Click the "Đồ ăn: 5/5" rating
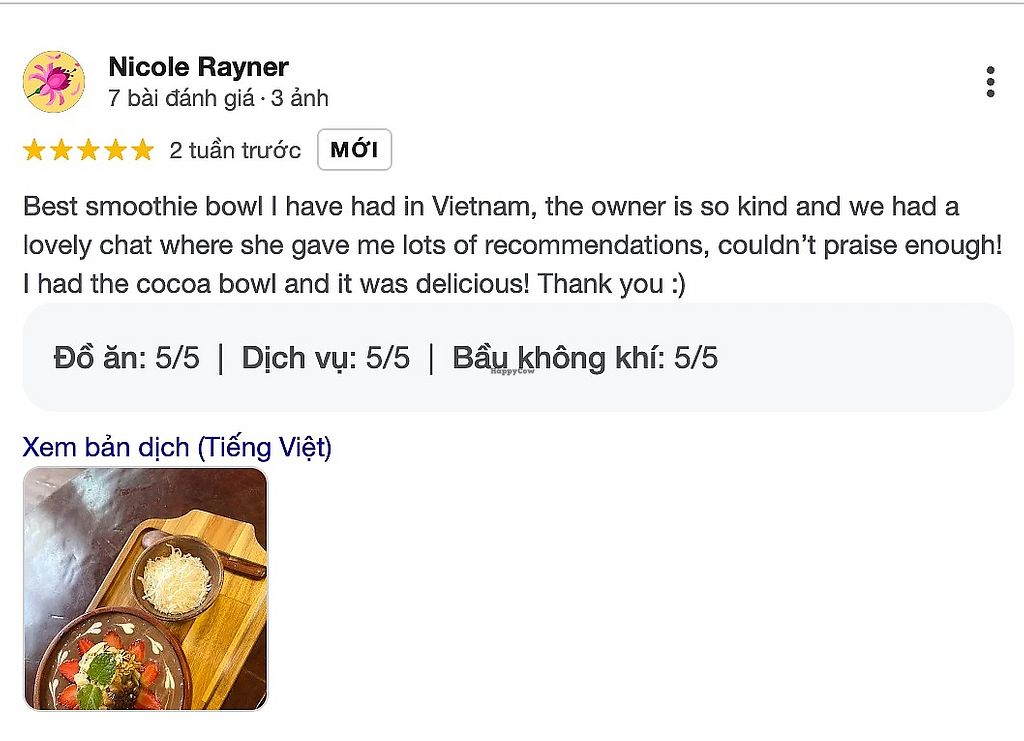 126,358
